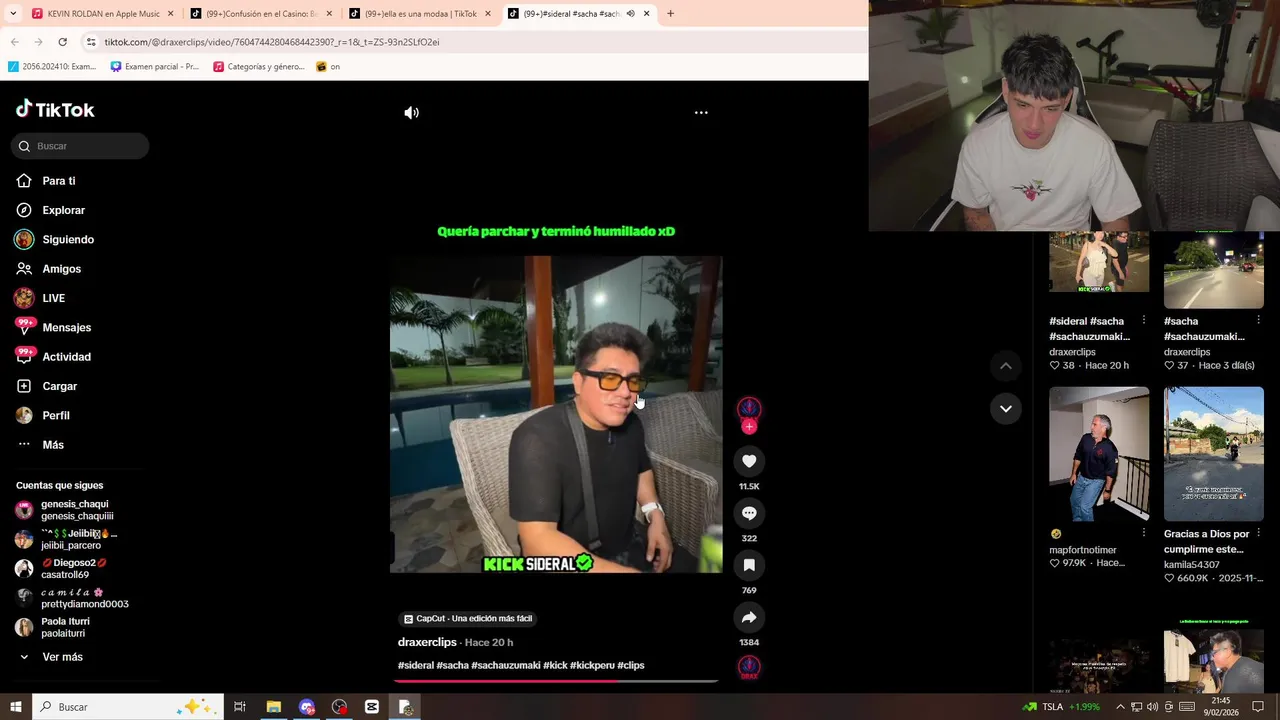
Task: Open Windows Start menu
Action: [x=15, y=707]
